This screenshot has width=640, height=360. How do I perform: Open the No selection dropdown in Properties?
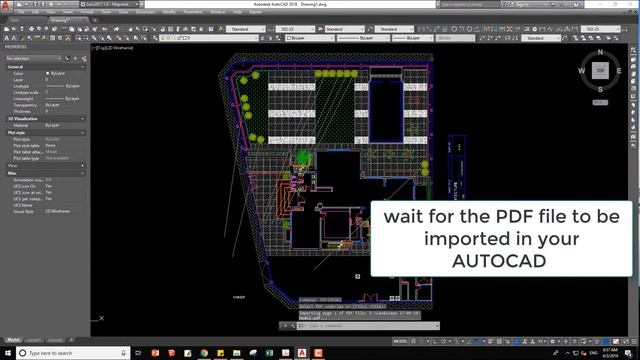(x=33, y=59)
